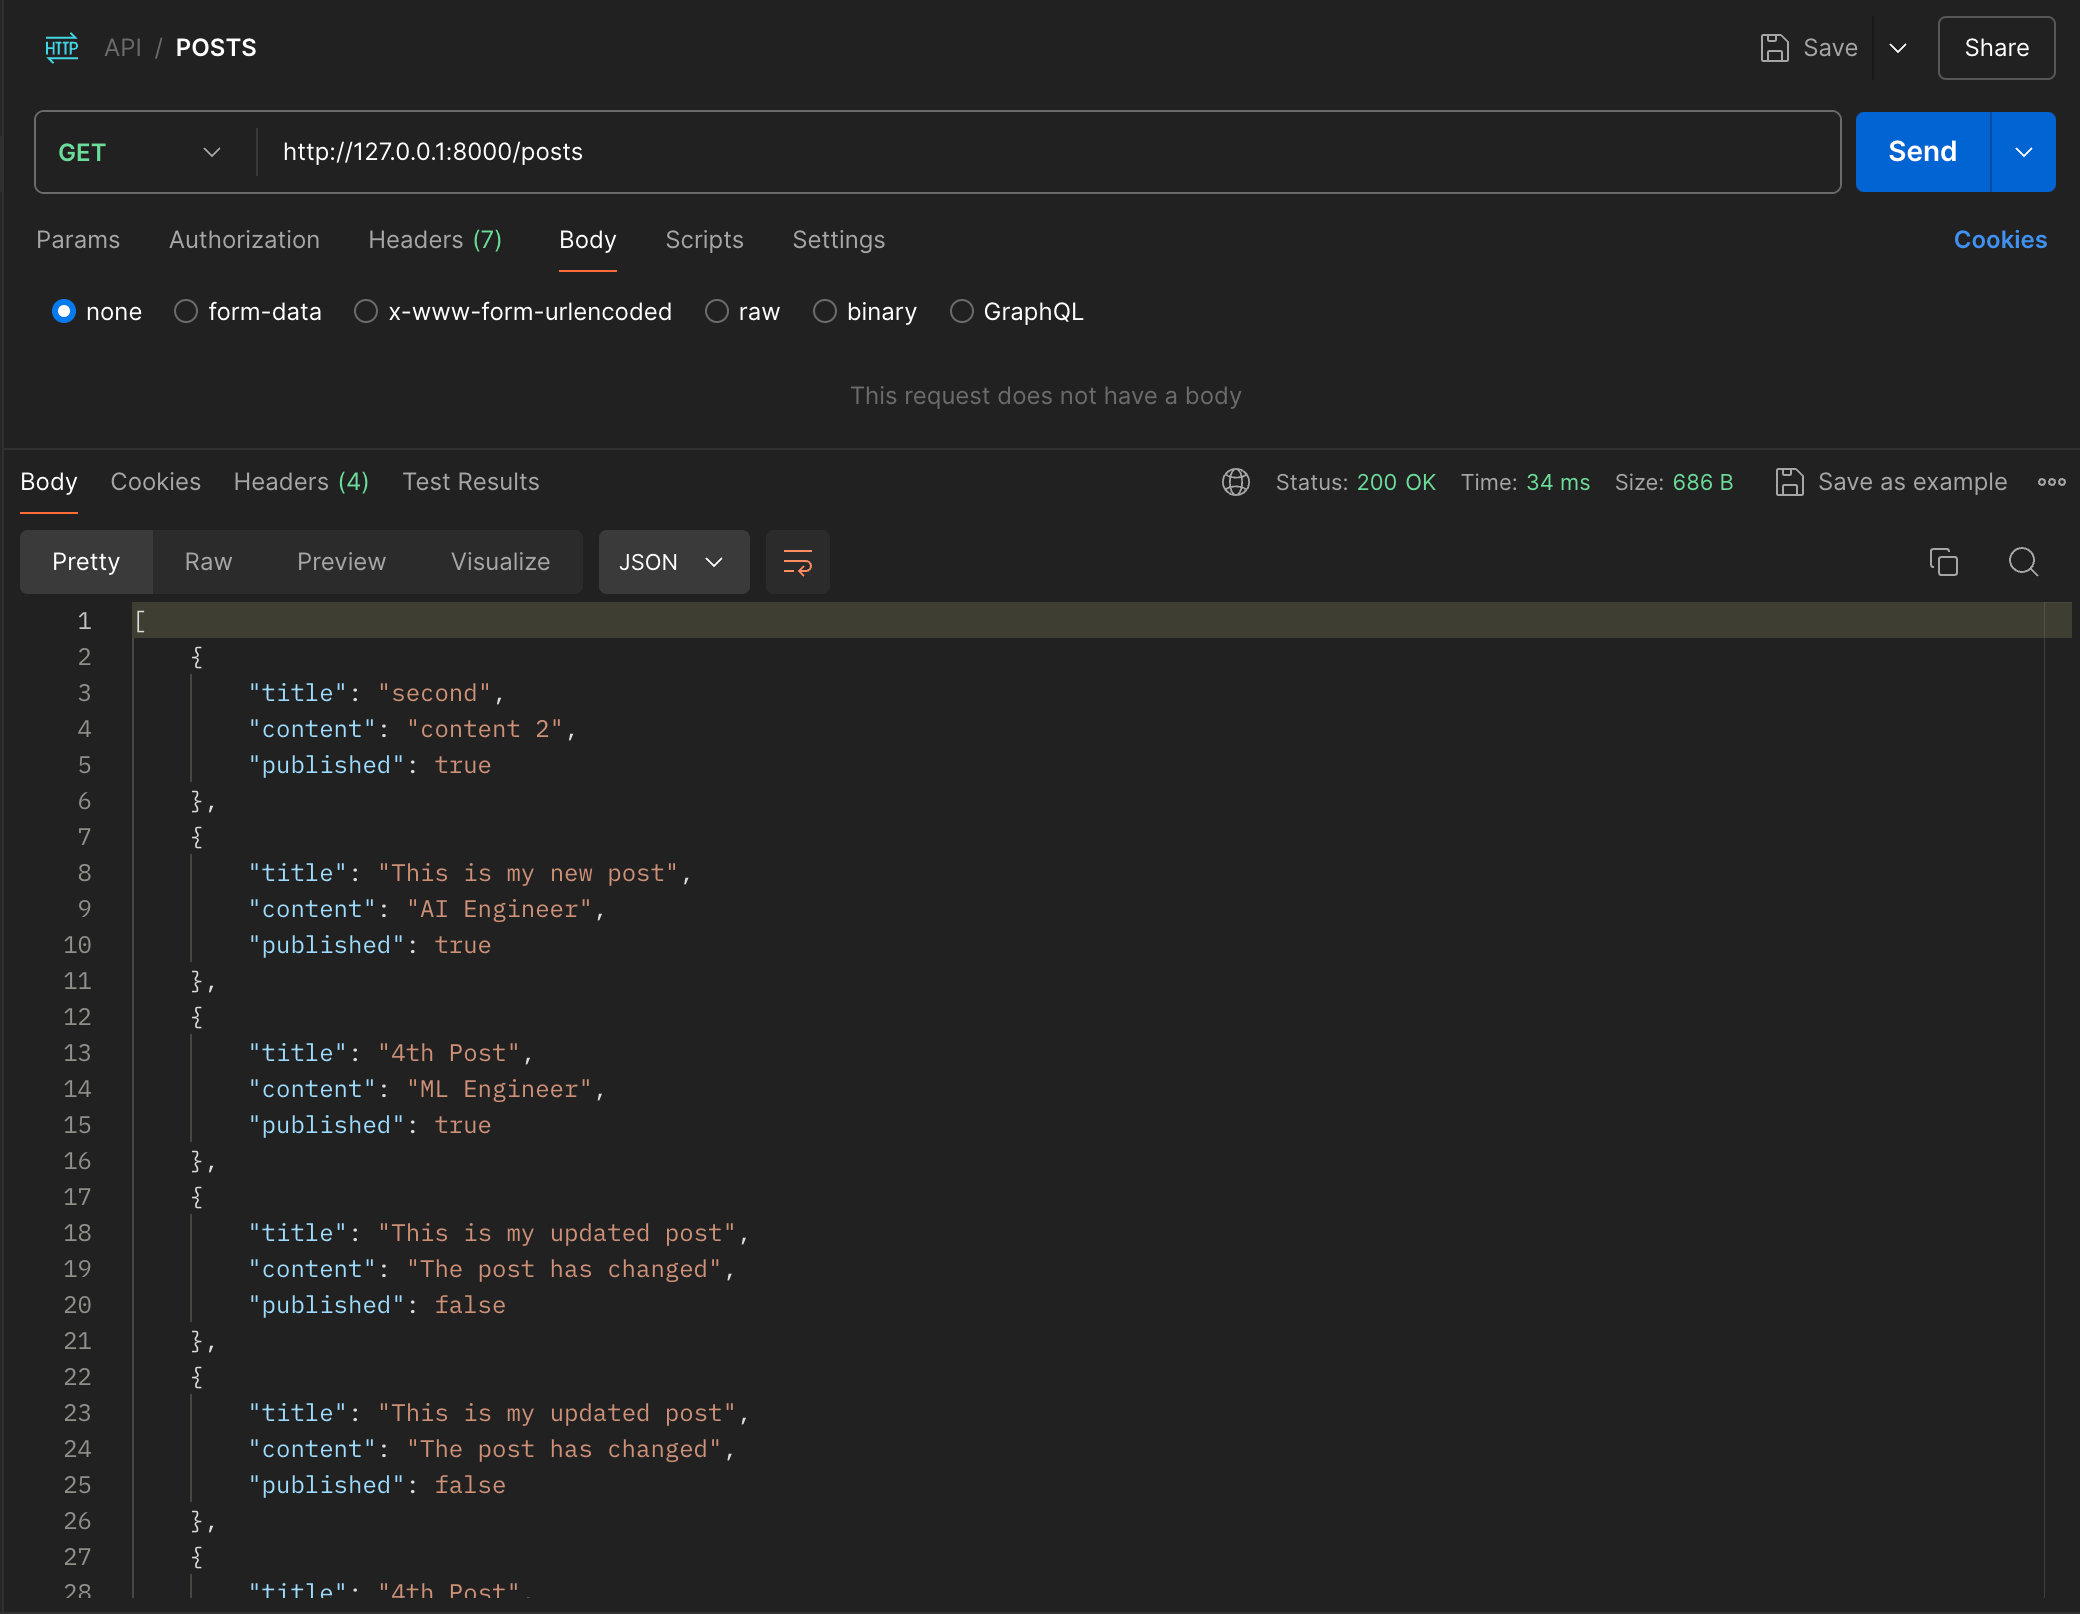The width and height of the screenshot is (2080, 1614).
Task: Expand the Save options chevron
Action: tap(1898, 48)
